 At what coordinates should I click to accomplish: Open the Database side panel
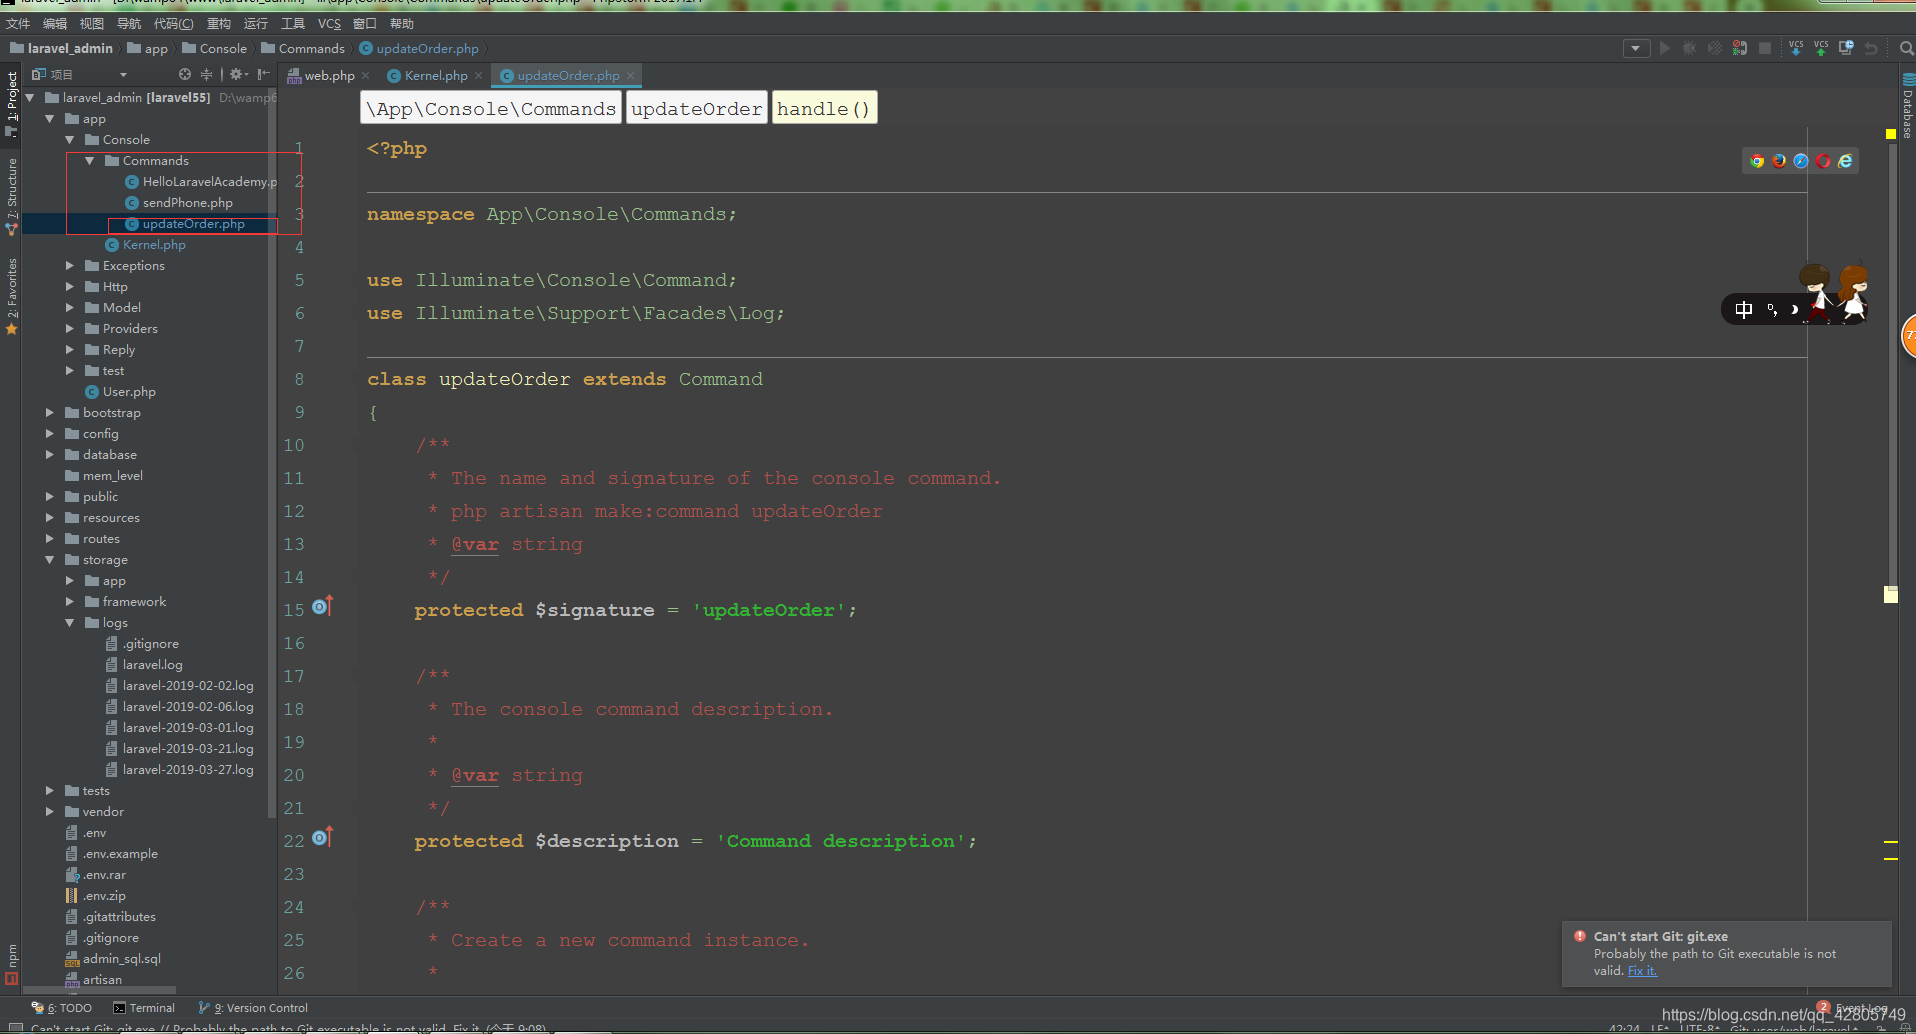[1907, 106]
